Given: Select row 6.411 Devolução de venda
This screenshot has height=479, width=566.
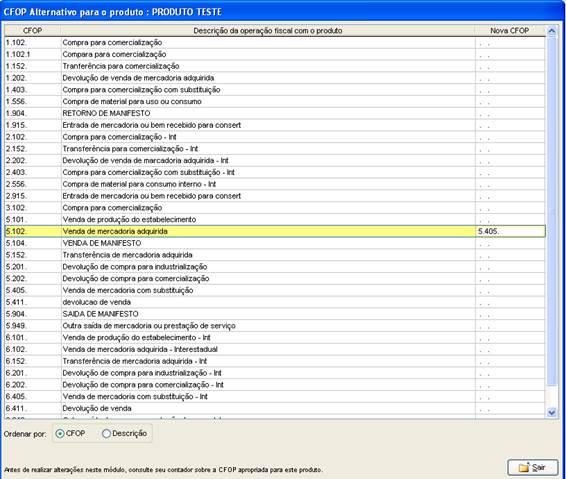Looking at the screenshot, I should (275, 408).
